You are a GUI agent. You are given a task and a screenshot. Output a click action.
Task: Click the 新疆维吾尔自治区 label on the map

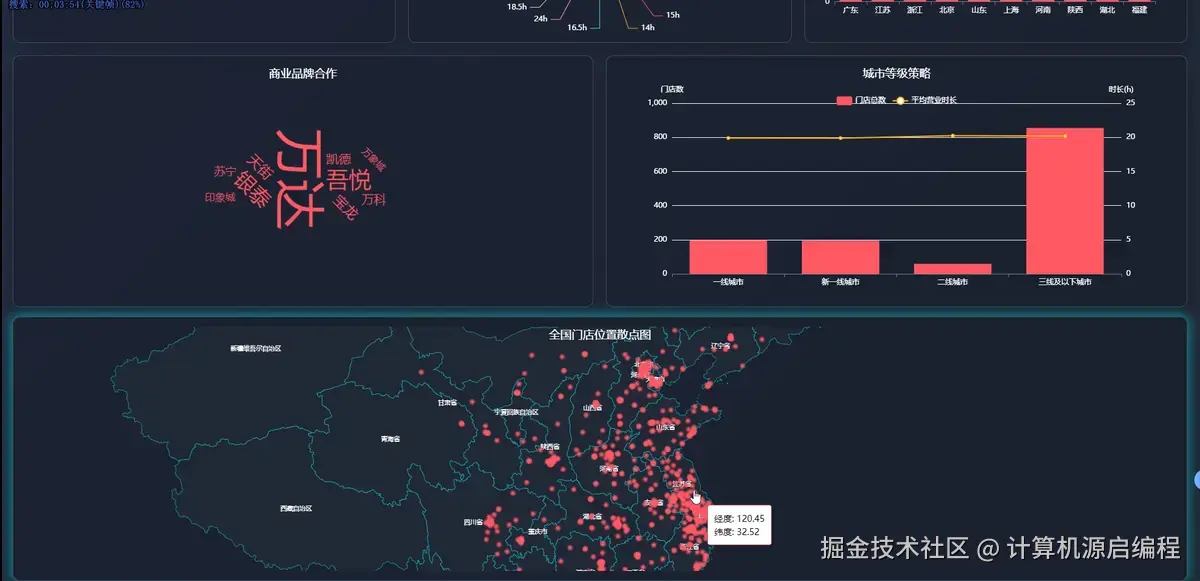click(x=256, y=349)
